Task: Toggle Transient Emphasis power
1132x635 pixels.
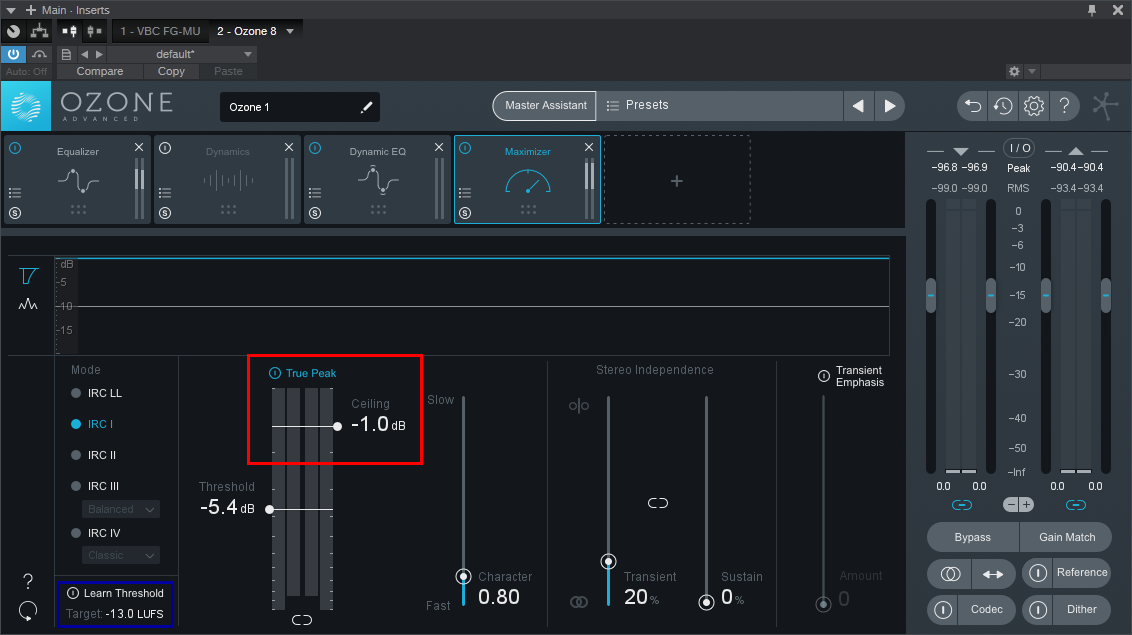Action: pyautogui.click(x=824, y=376)
